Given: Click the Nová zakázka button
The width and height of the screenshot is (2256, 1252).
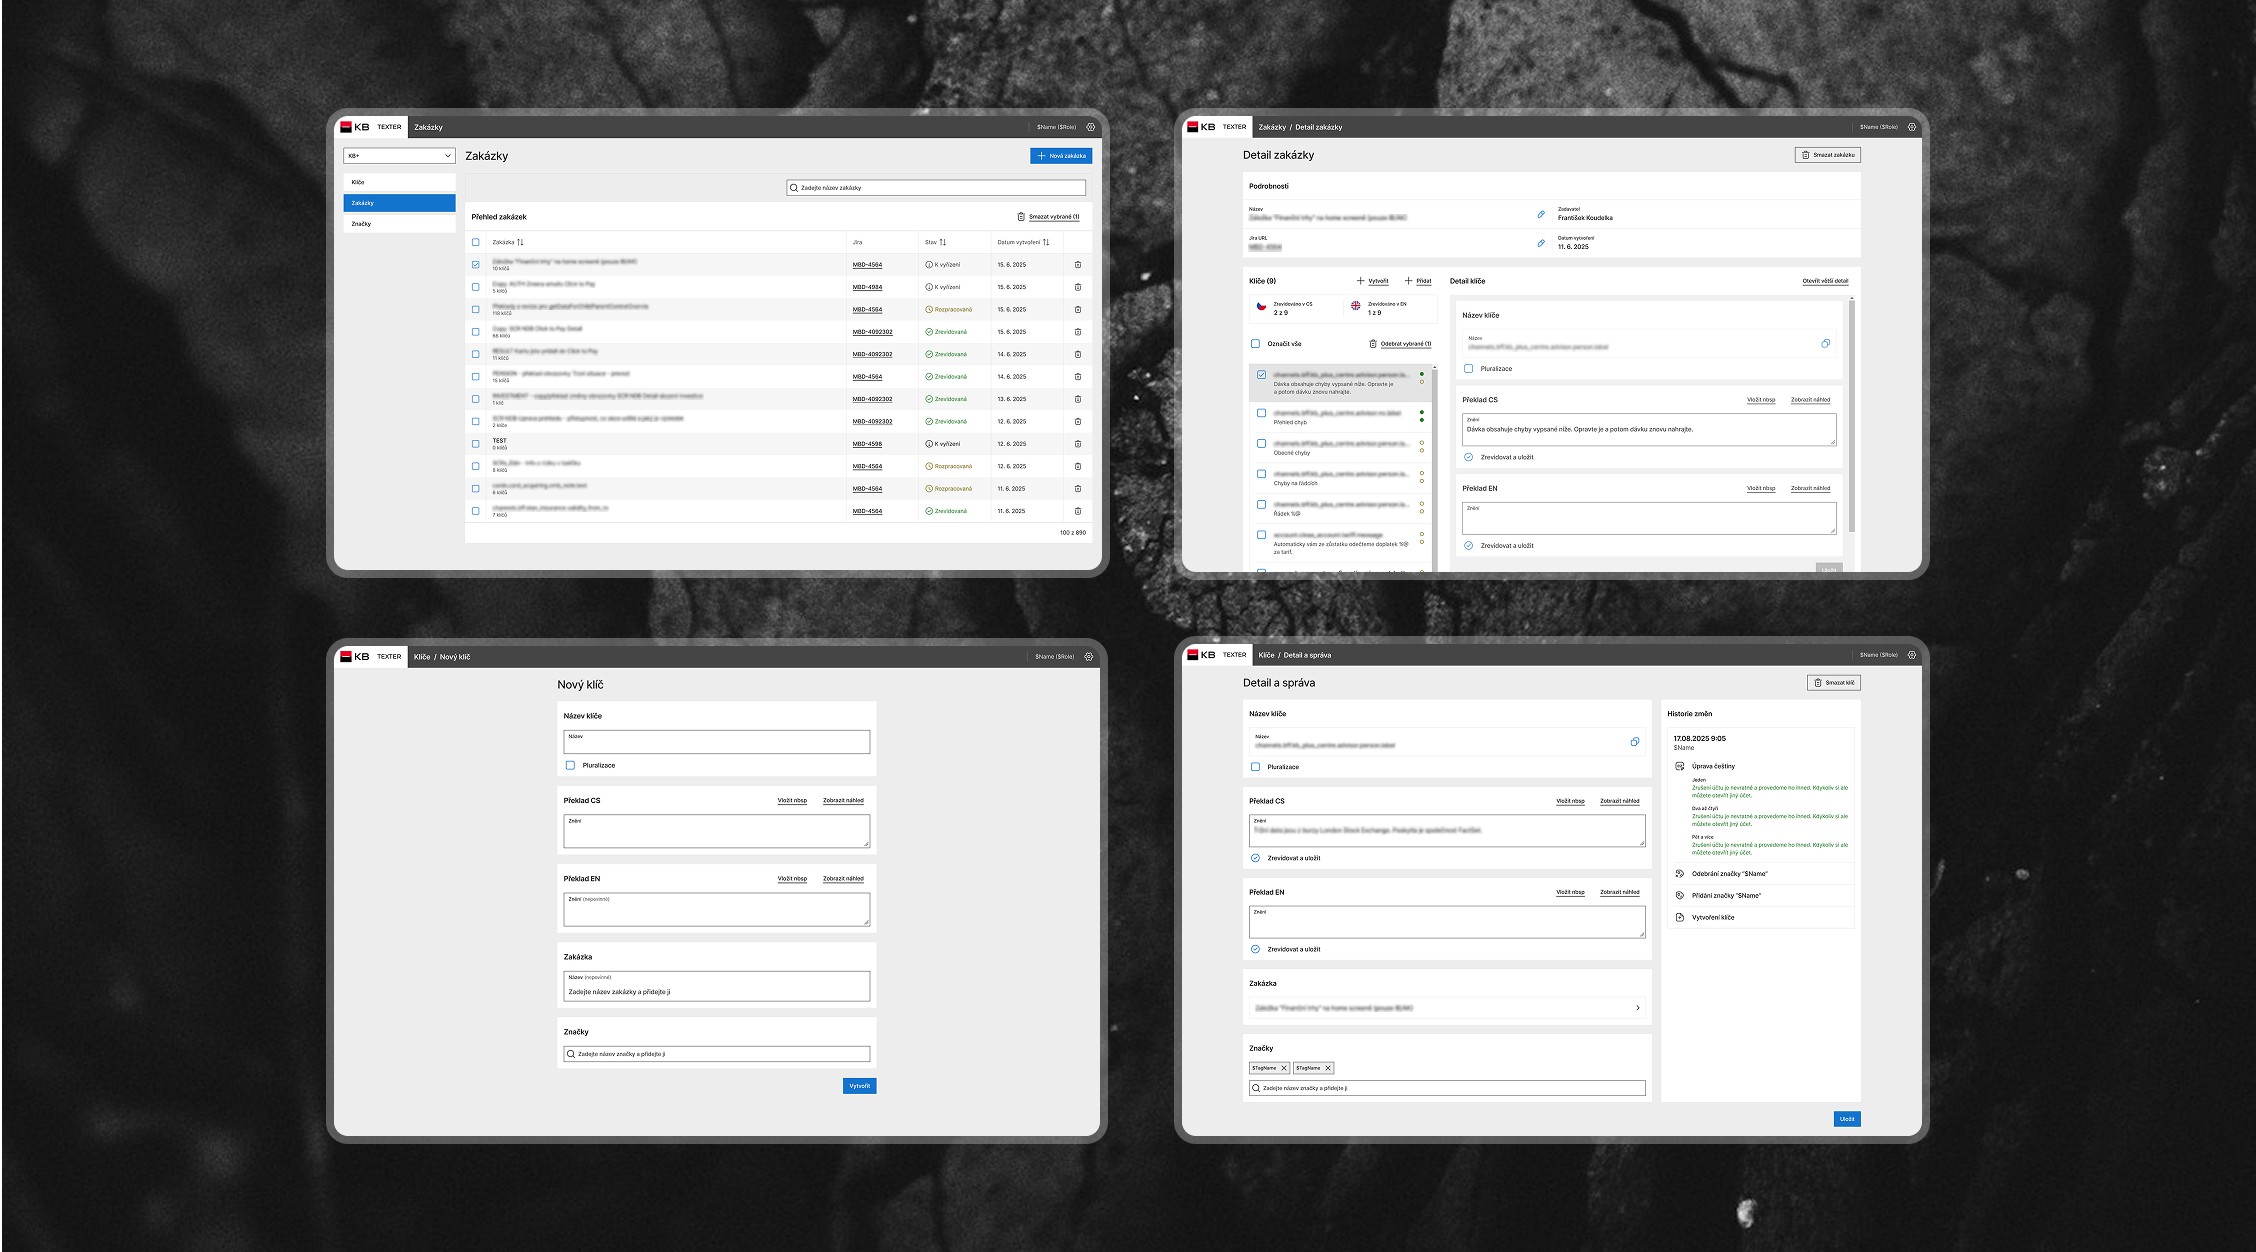Looking at the screenshot, I should tap(1061, 156).
